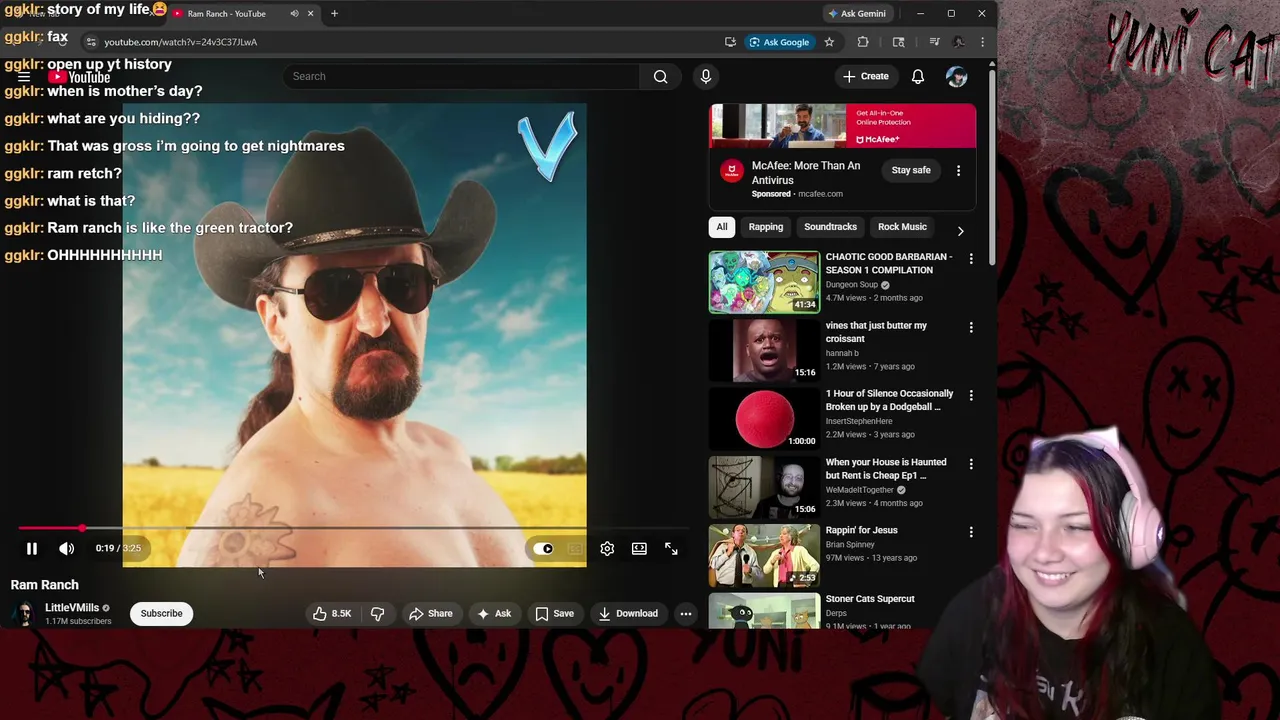Click the Ask button below the video
Viewport: 1280px width, 720px height.
click(x=494, y=613)
